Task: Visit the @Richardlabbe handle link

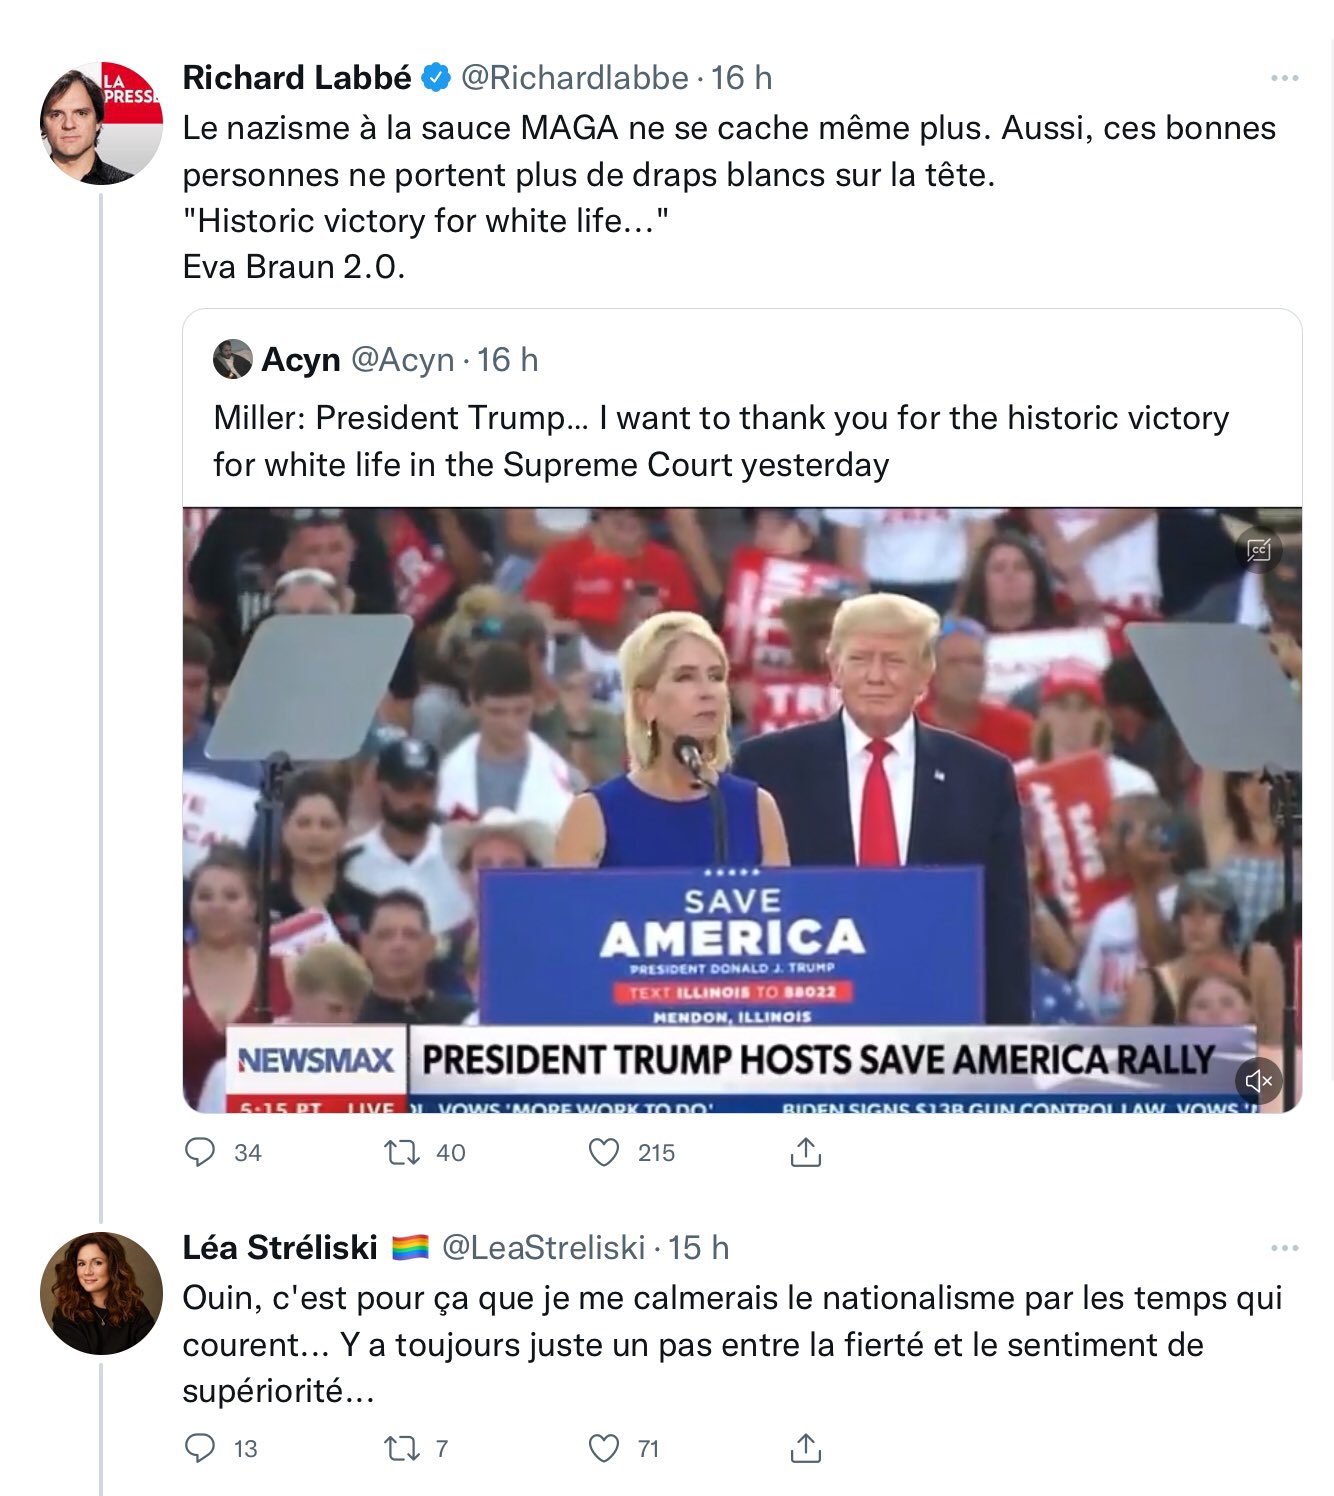Action: [x=574, y=78]
